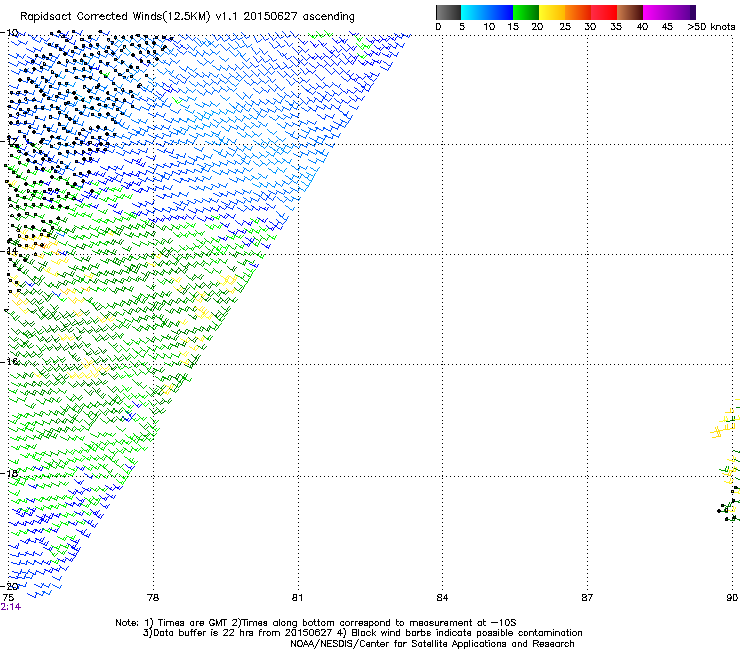Click the longitude label '90'
The image size is (740, 650).
[x=732, y=598]
